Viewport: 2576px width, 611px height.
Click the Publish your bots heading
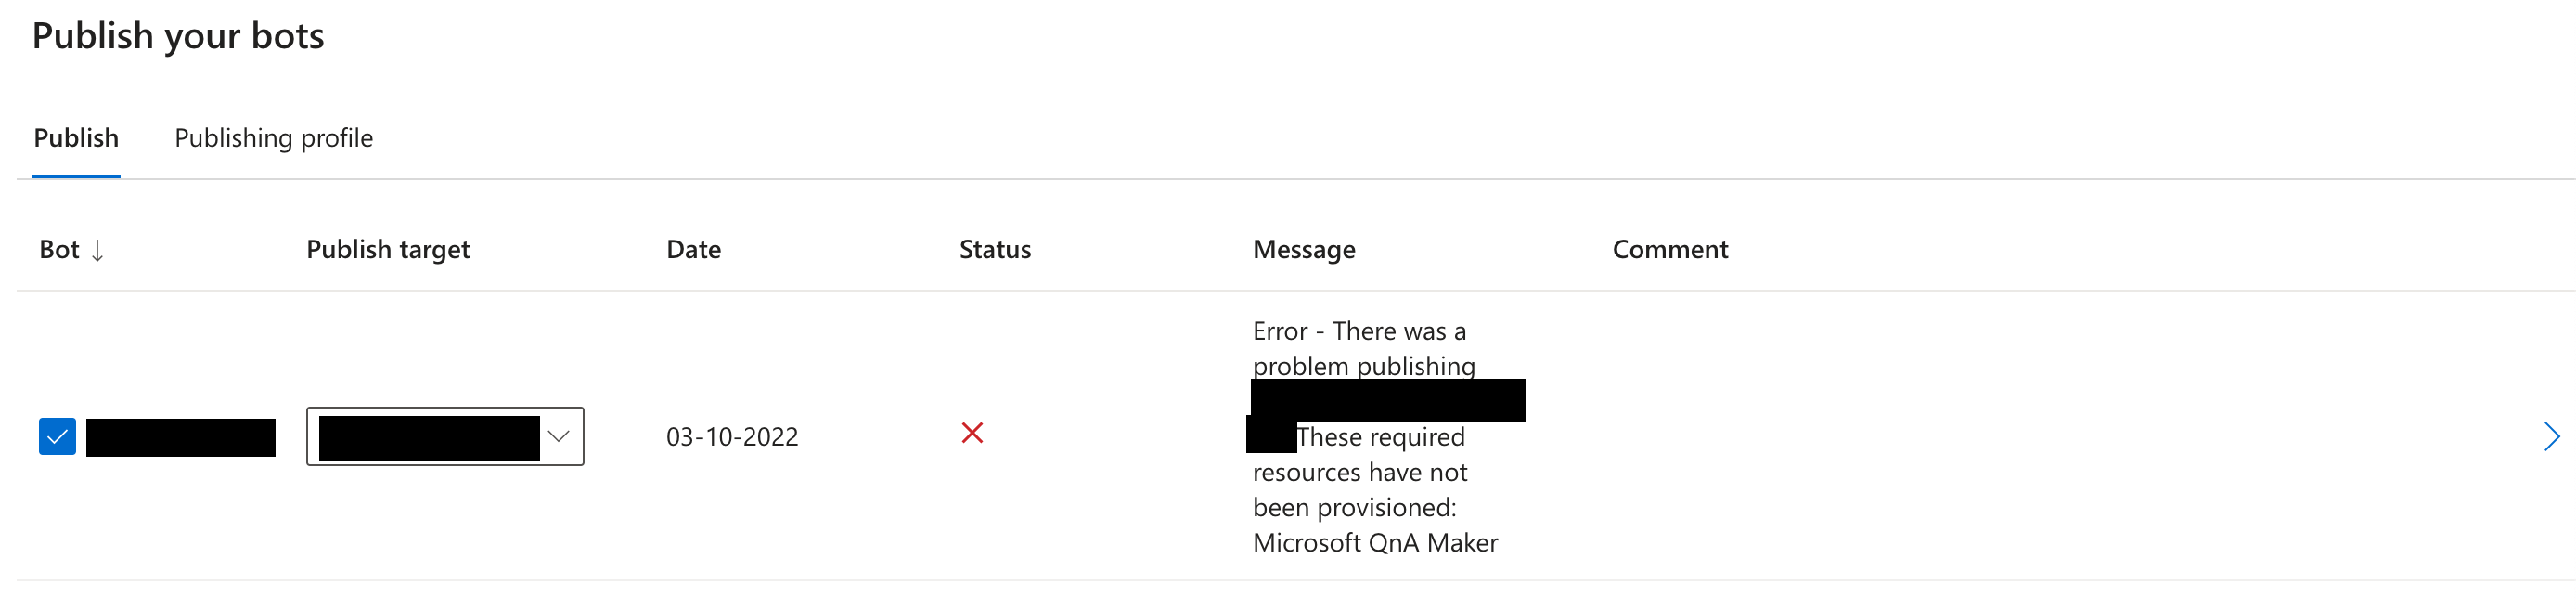tap(179, 36)
